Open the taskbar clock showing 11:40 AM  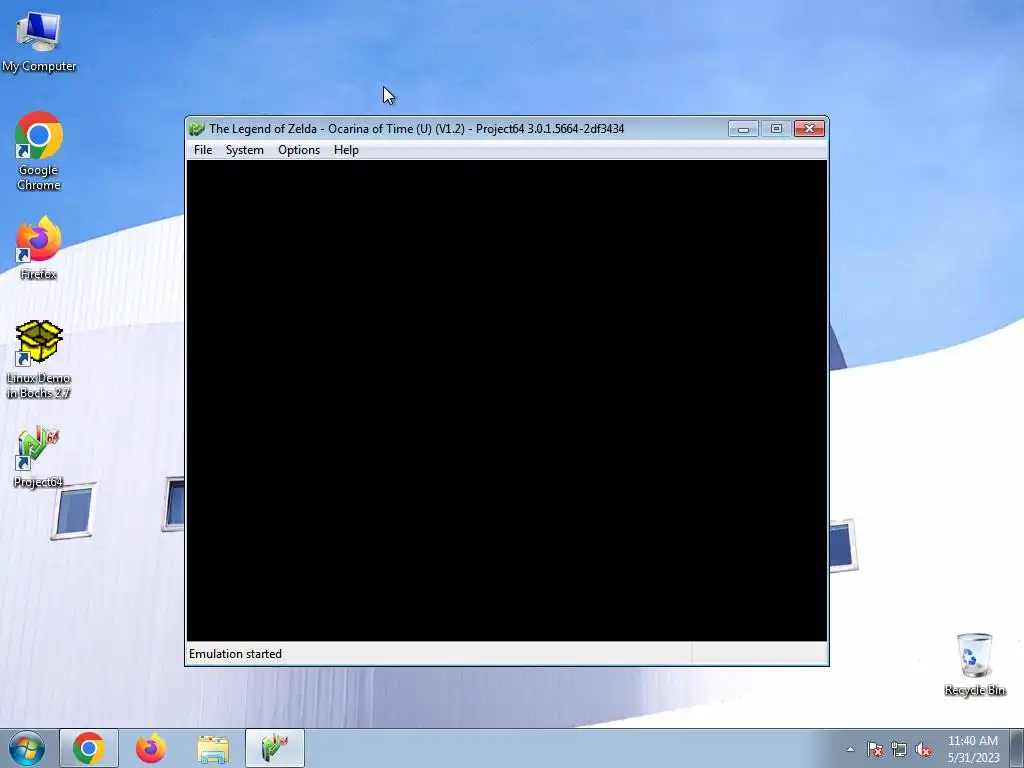973,748
